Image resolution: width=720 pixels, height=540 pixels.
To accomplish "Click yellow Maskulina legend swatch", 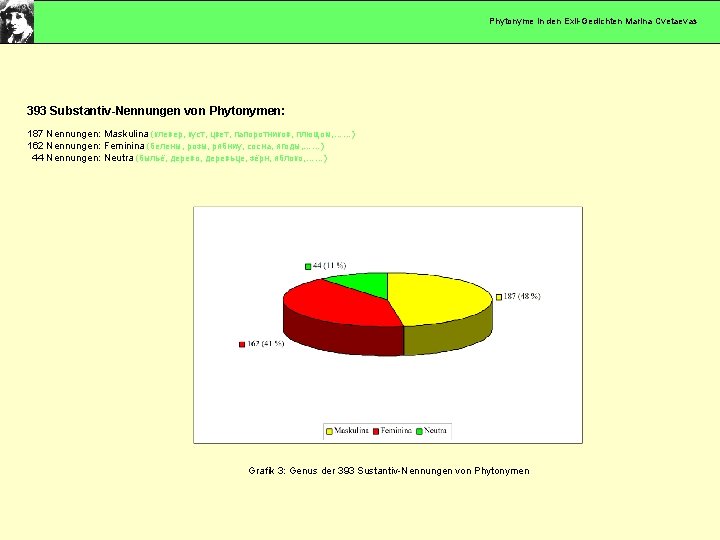I will (329, 431).
